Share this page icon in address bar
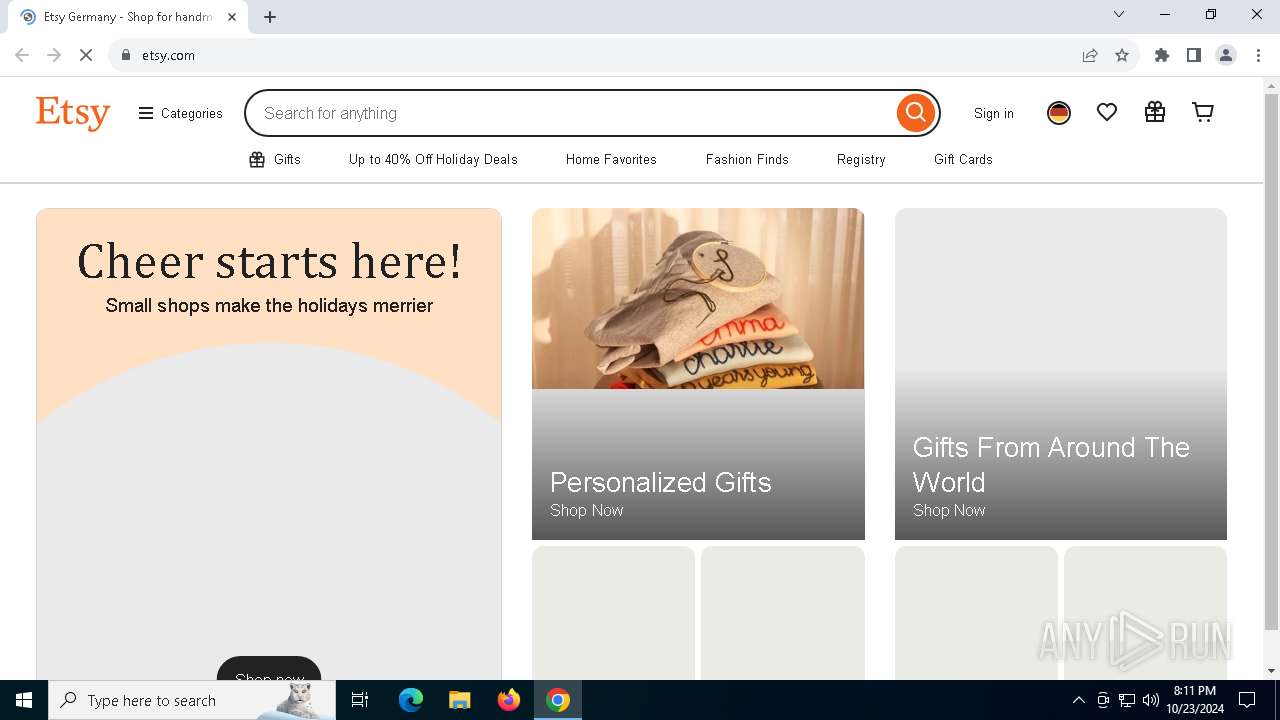This screenshot has height=720, width=1280. 1090,55
